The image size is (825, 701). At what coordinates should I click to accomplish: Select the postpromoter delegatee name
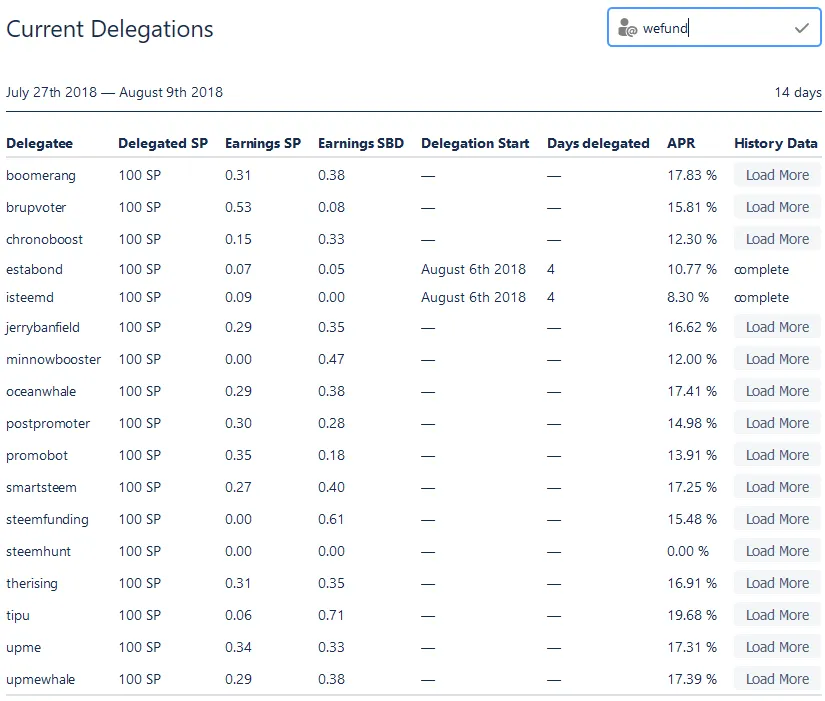click(48, 424)
